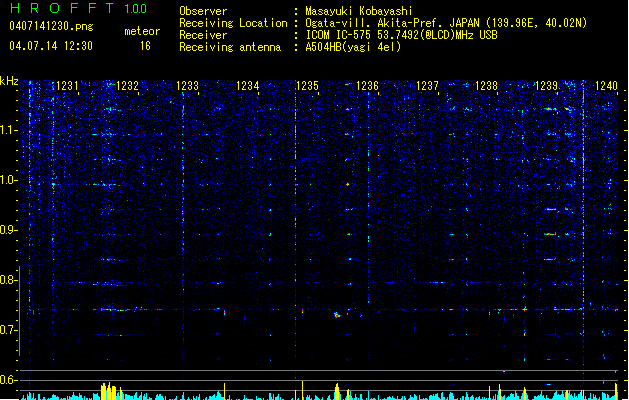
Task: Click the filename 0407141230.png
Action: tap(51, 26)
